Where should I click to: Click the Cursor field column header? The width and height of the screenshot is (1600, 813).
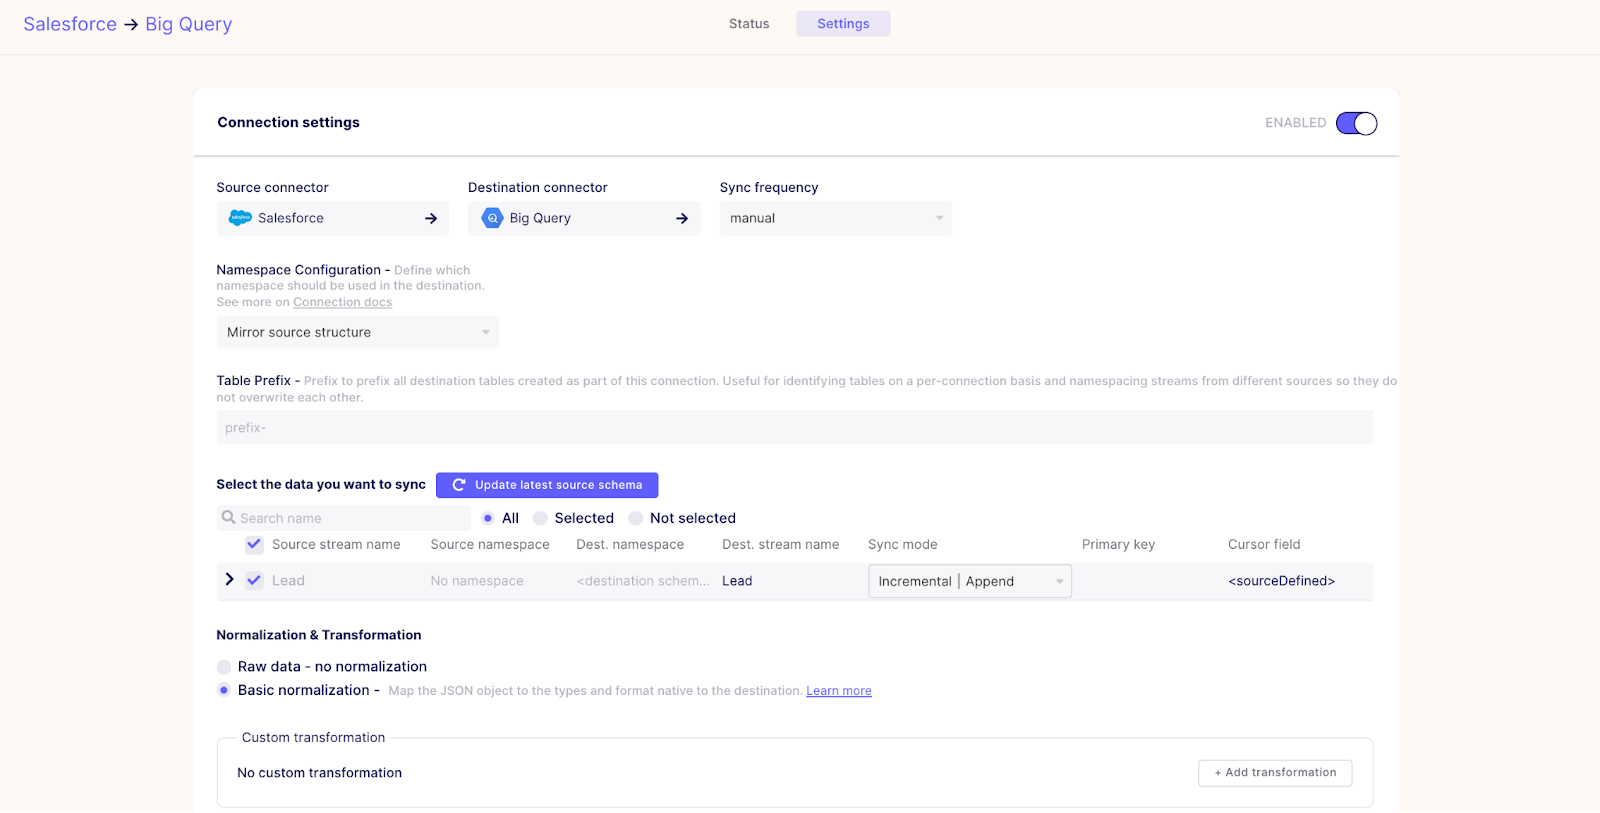pos(1264,545)
